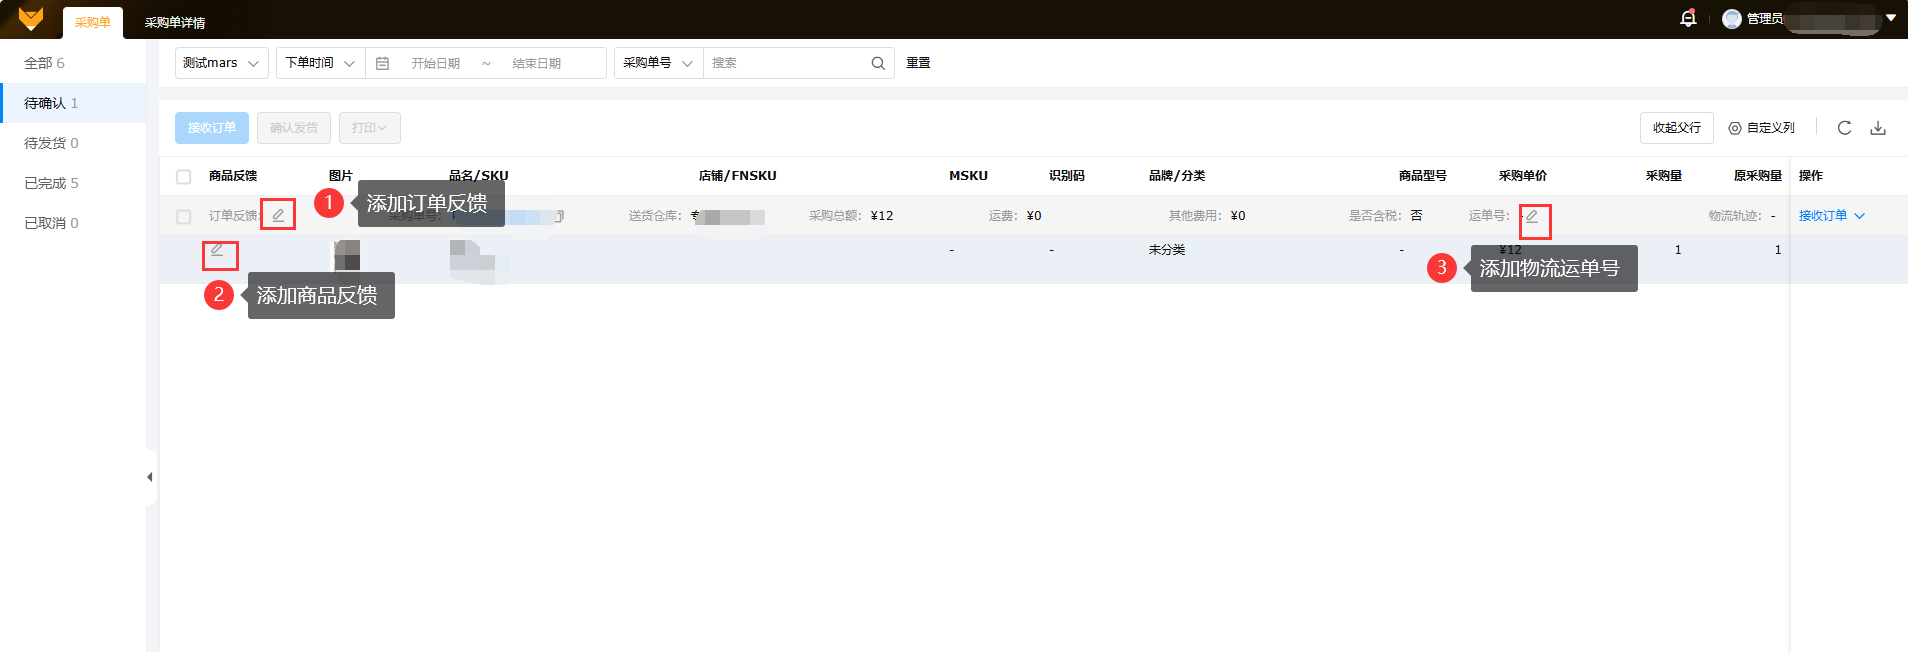
Task: Click the 重置 reset button
Action: [x=918, y=63]
